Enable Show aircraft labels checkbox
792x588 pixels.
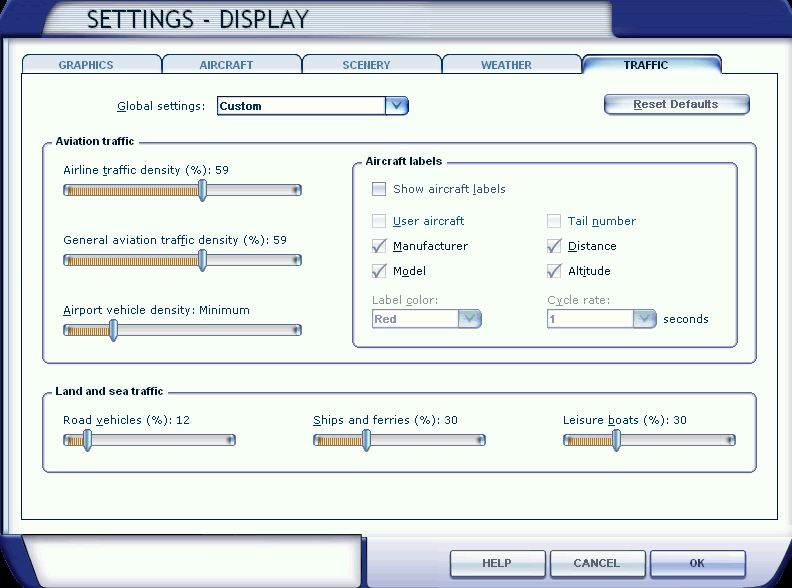click(379, 189)
